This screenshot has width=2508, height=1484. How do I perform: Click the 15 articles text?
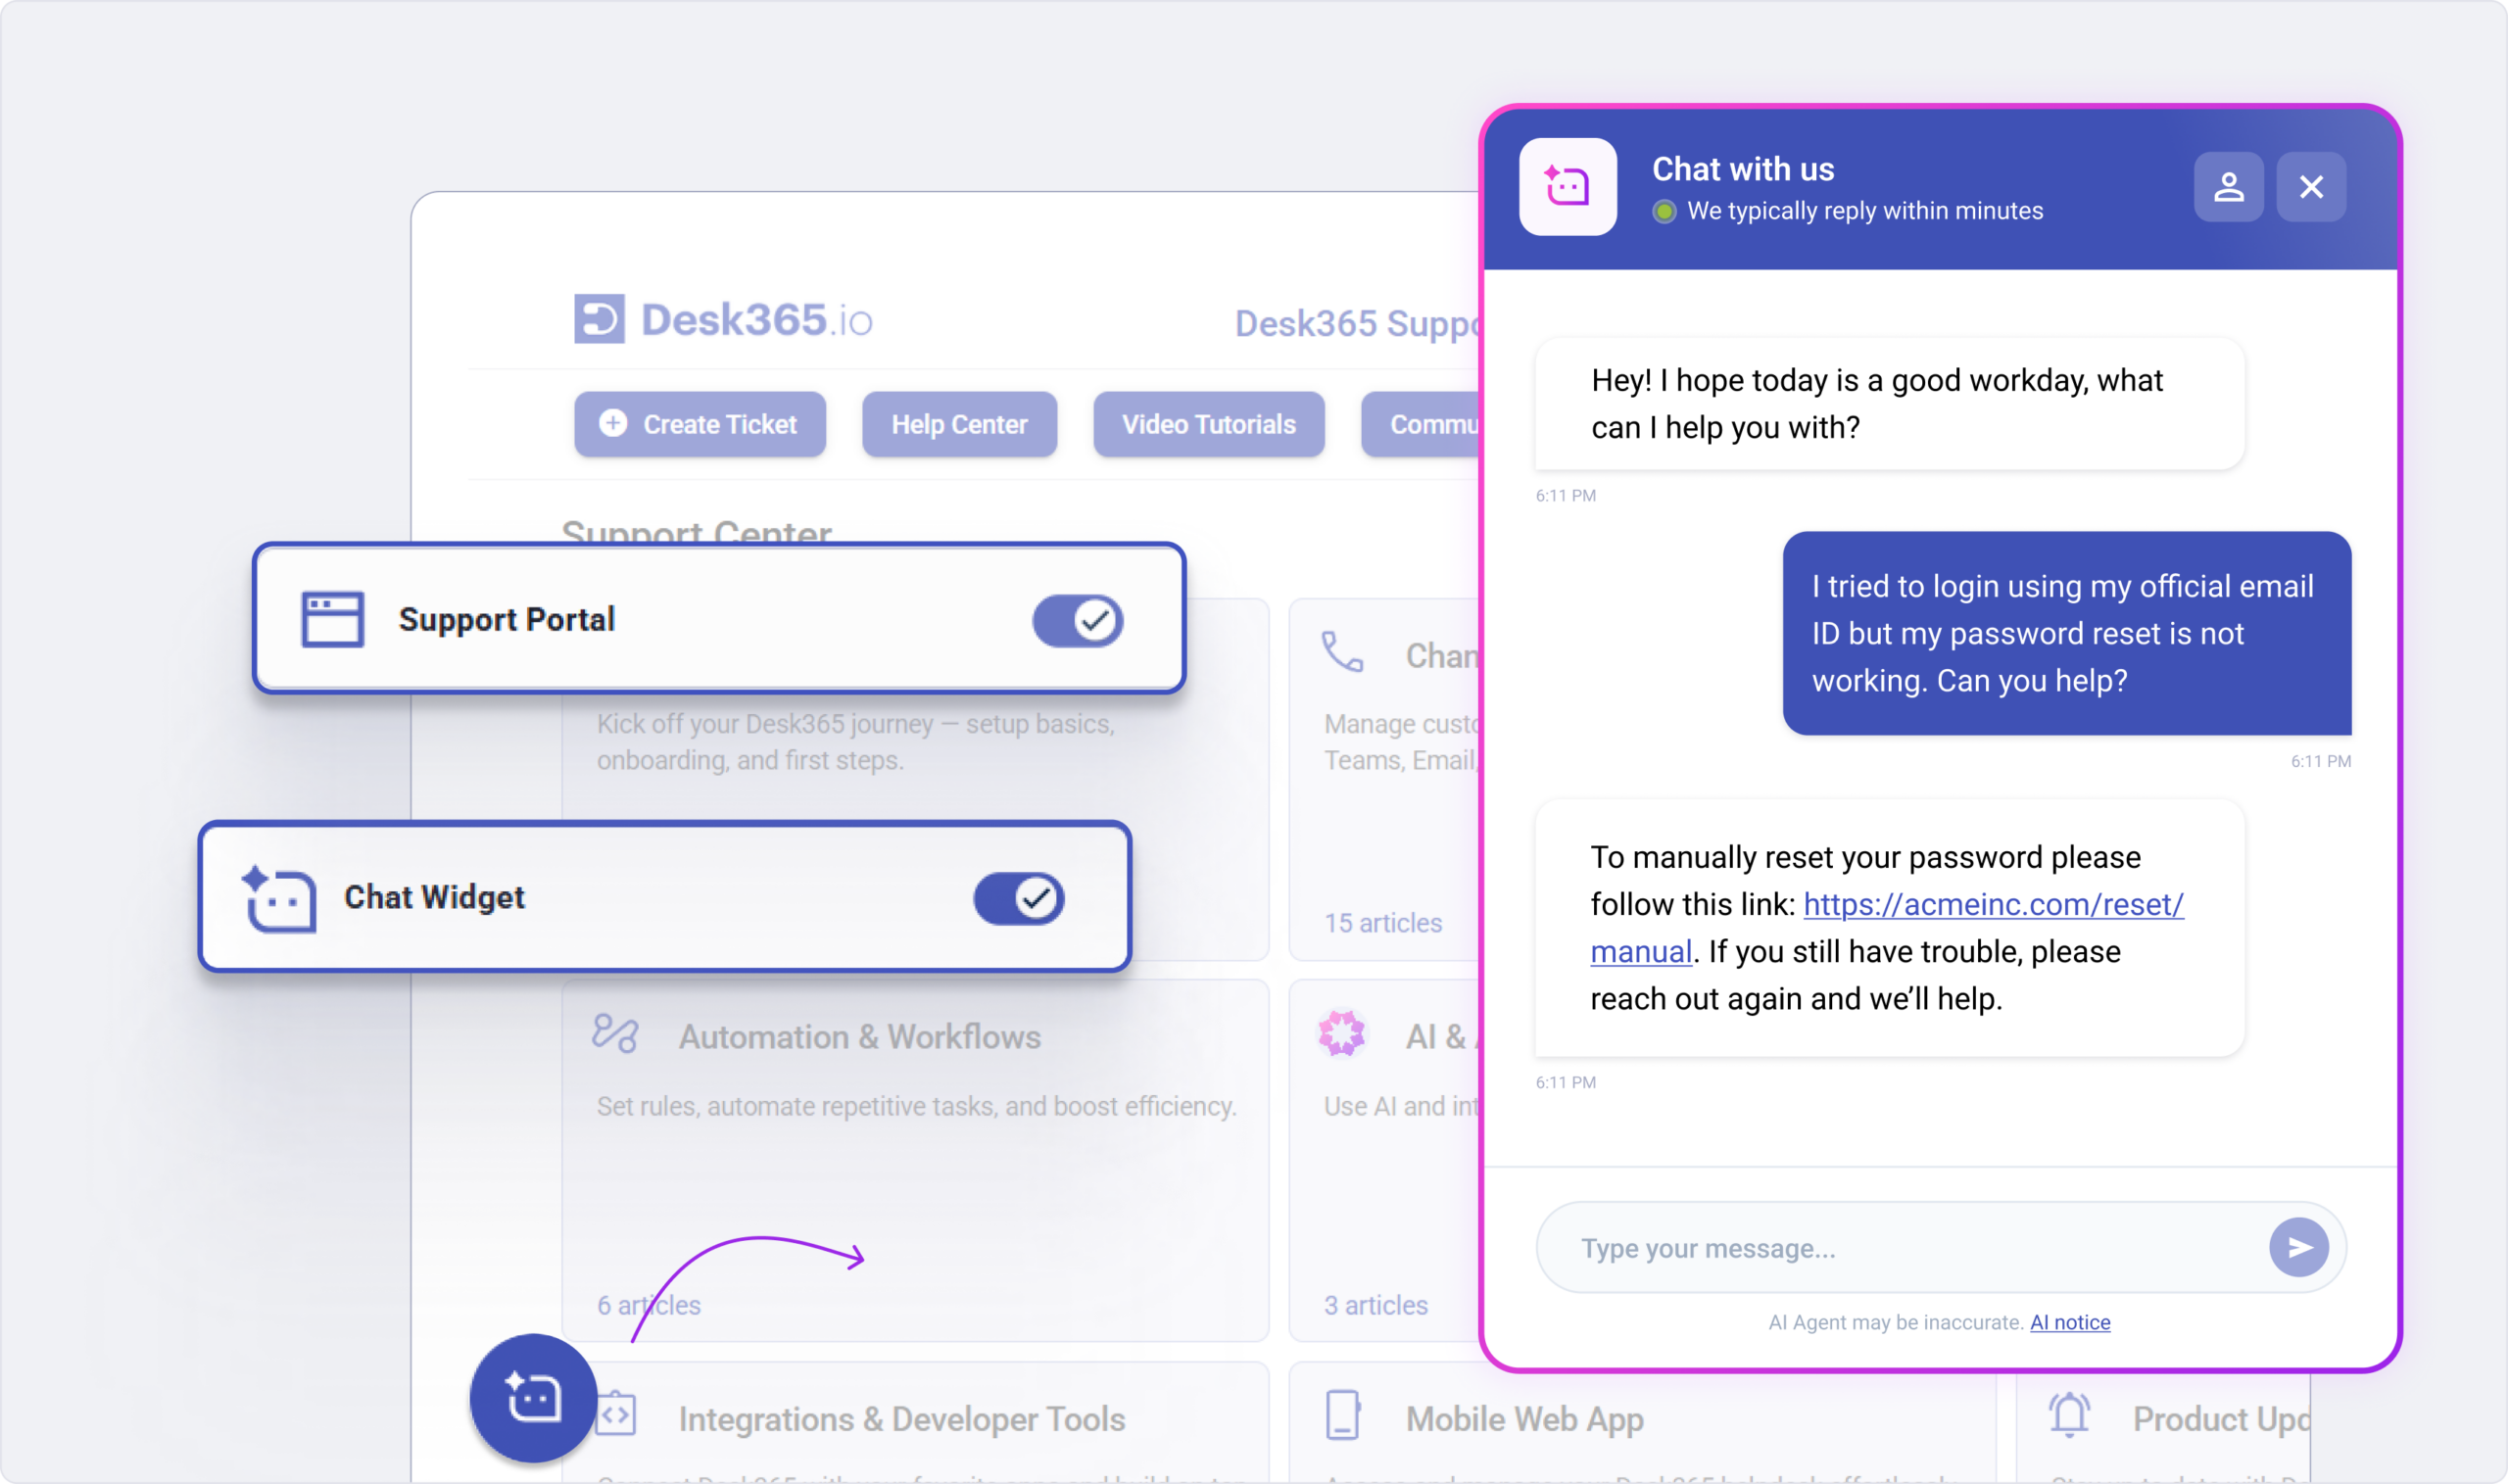[1383, 922]
